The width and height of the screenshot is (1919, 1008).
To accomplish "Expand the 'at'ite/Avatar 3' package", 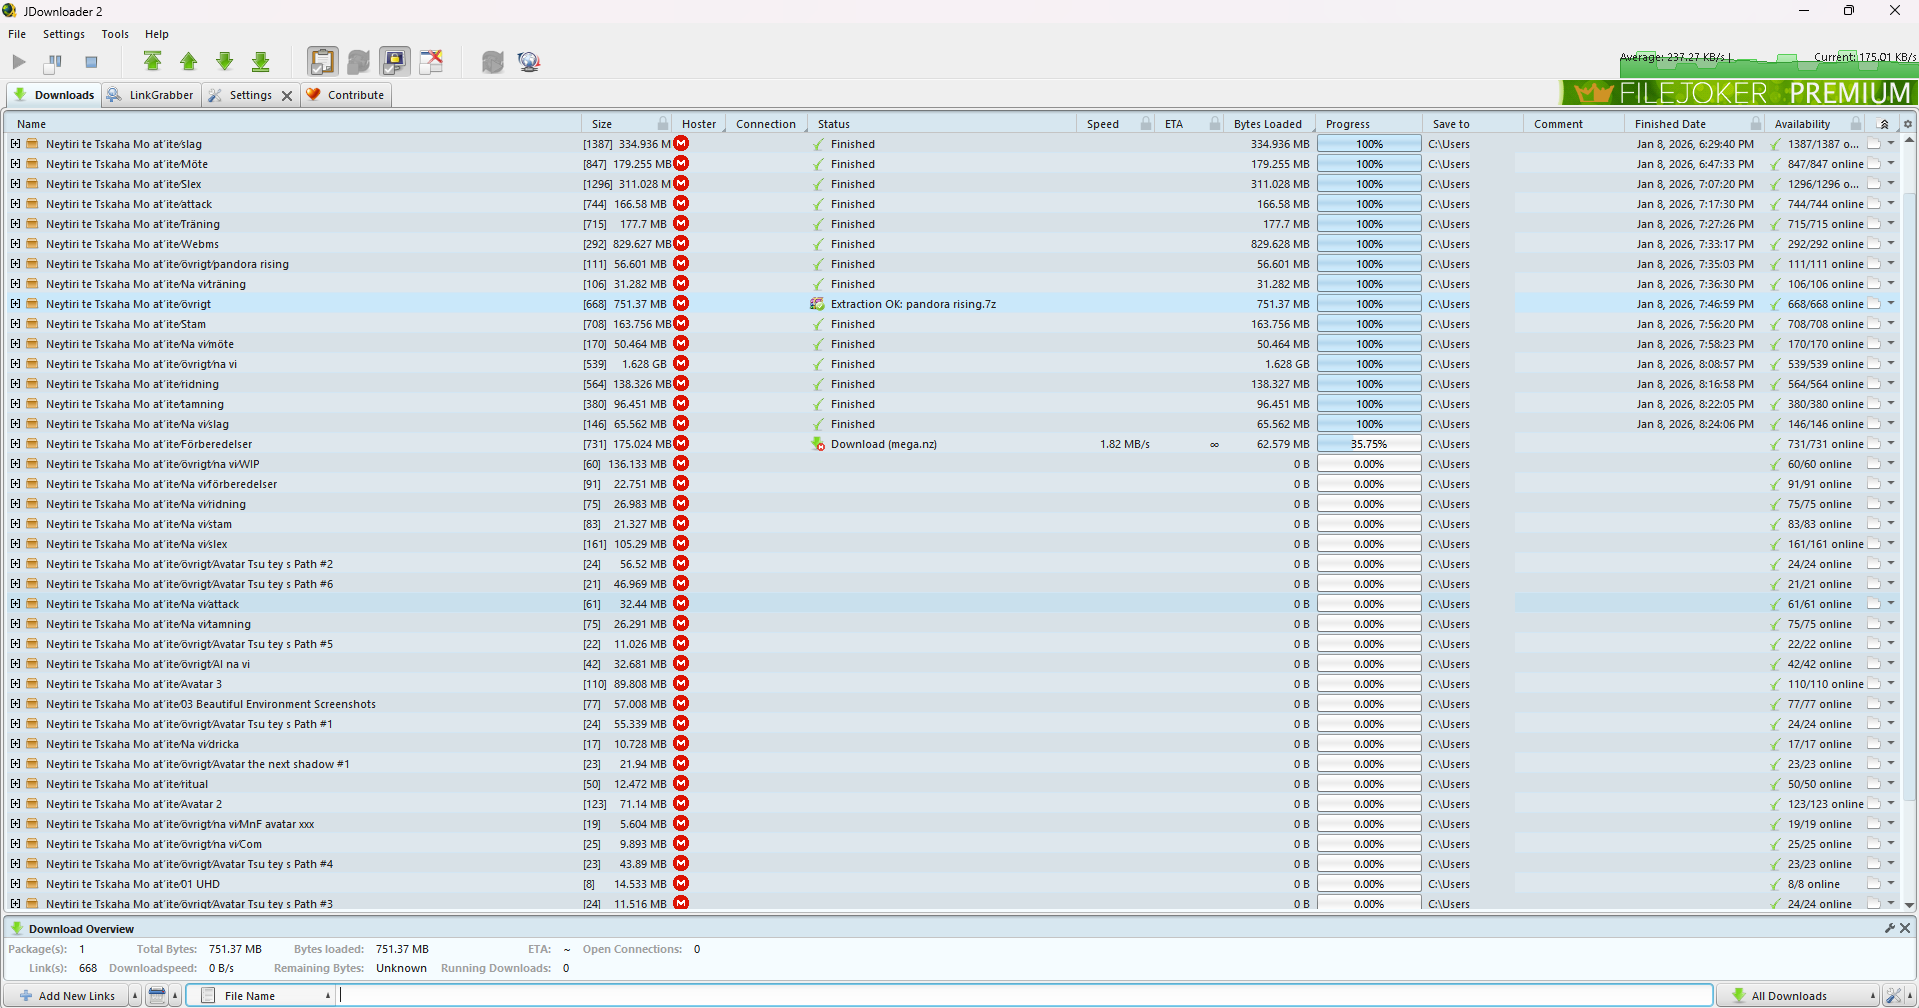I will click(x=15, y=684).
